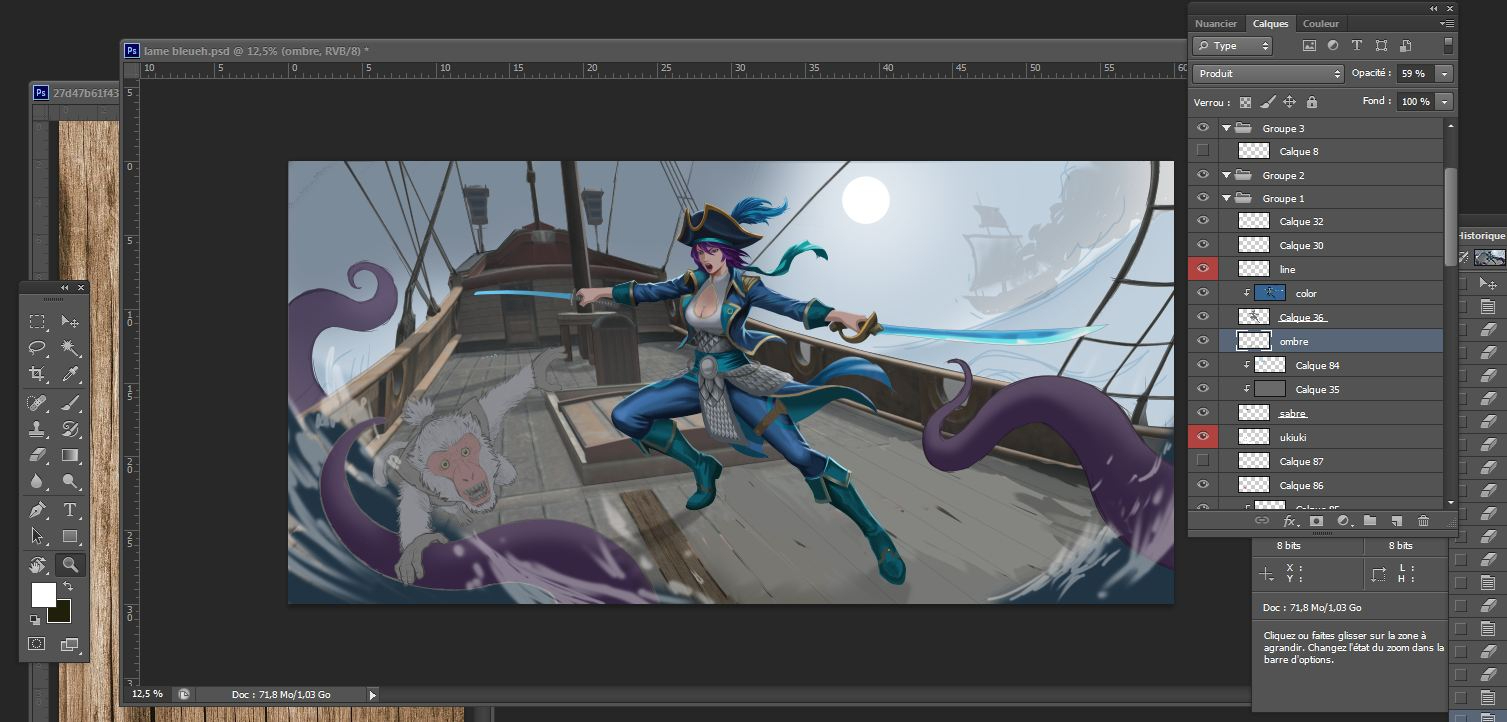Toggle visibility of the 'ukiuki' layer

pyautogui.click(x=1203, y=437)
